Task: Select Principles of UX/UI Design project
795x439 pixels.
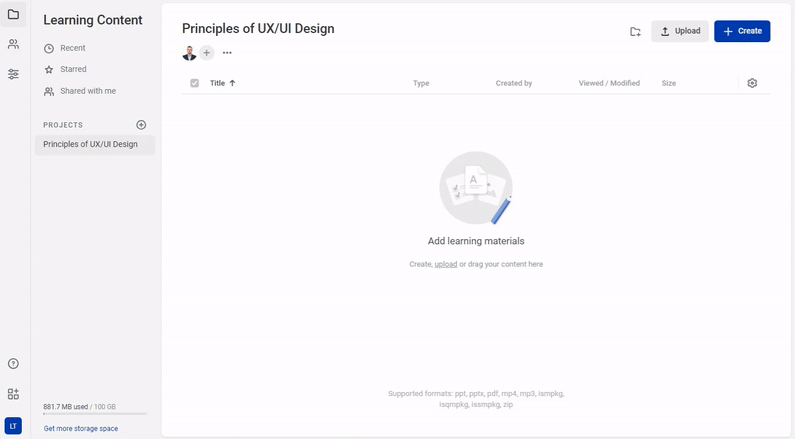Action: tap(95, 144)
